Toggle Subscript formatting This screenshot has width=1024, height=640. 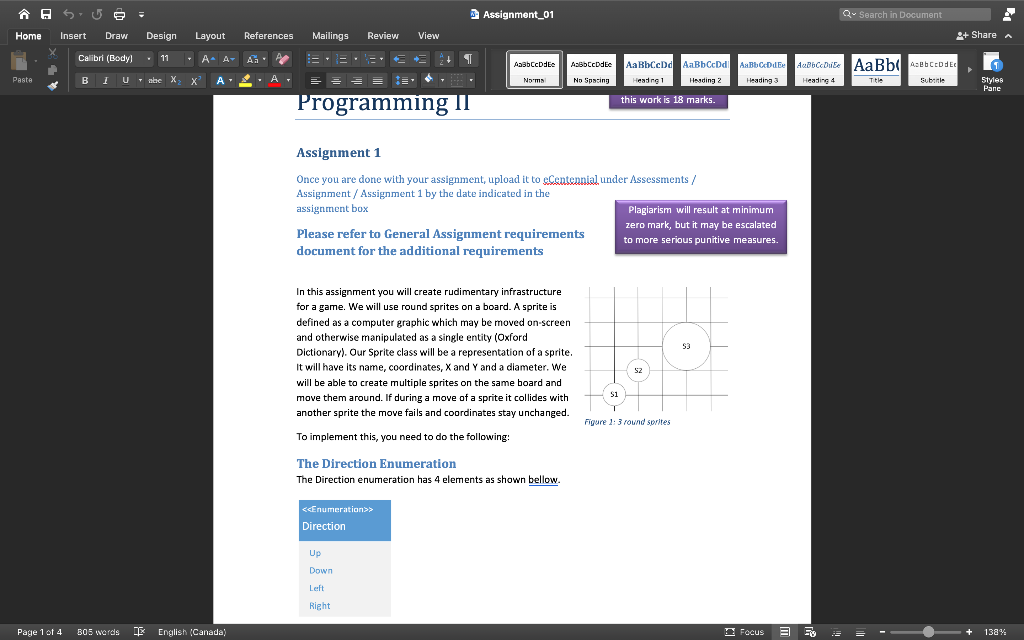[175, 80]
